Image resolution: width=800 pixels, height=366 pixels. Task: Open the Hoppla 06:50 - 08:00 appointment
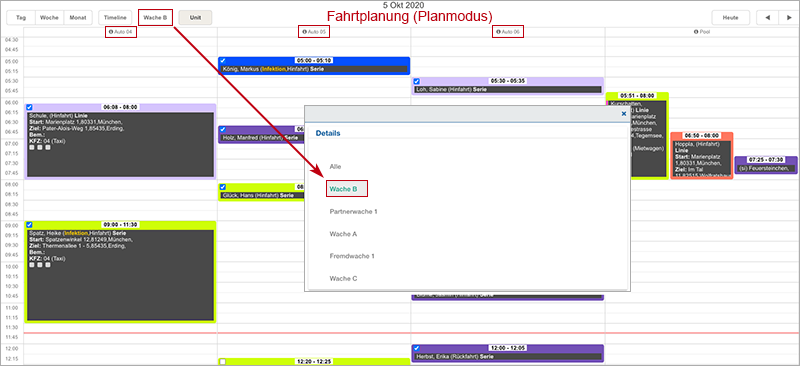click(702, 156)
